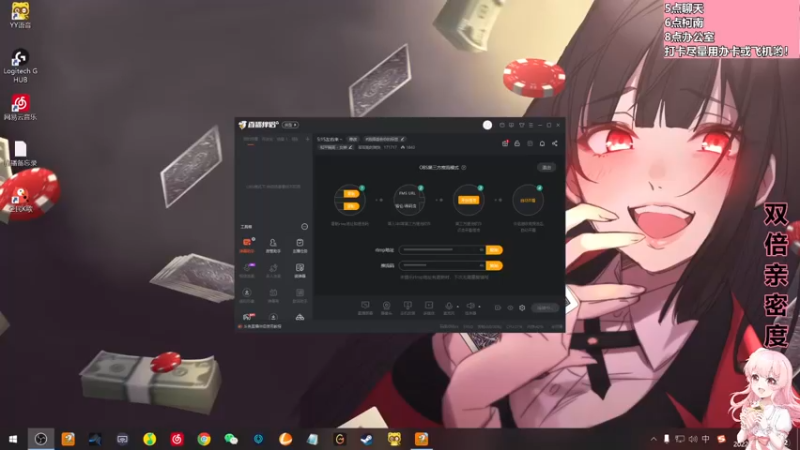Show hidden system tray icons chevron
Viewport: 800px width, 450px height.
pyautogui.click(x=653, y=439)
